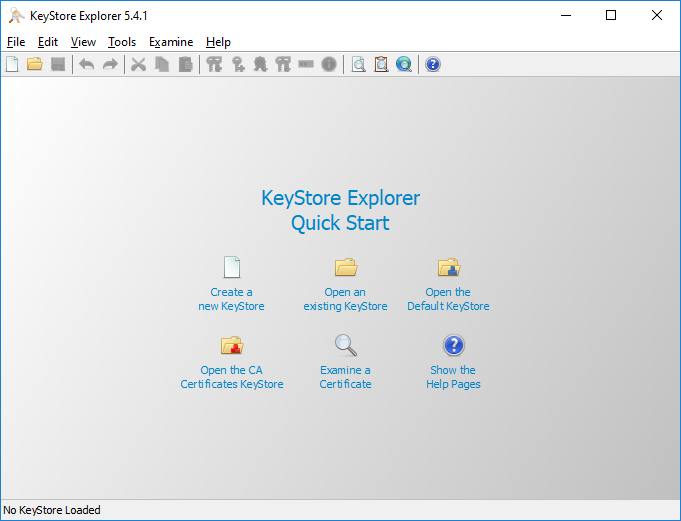Click the Import Trusted Certificate toolbar icon
Screen dimensions: 681x521
click(260, 64)
